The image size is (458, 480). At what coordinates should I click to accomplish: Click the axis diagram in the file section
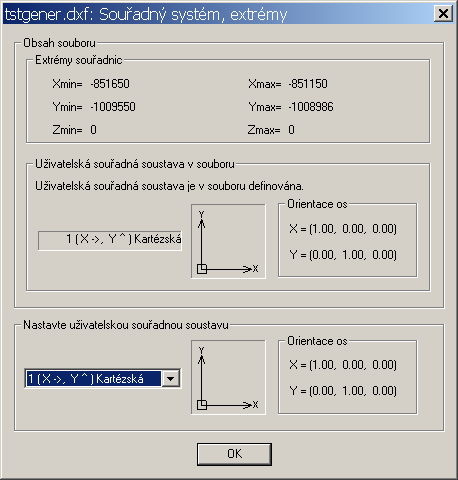click(228, 241)
